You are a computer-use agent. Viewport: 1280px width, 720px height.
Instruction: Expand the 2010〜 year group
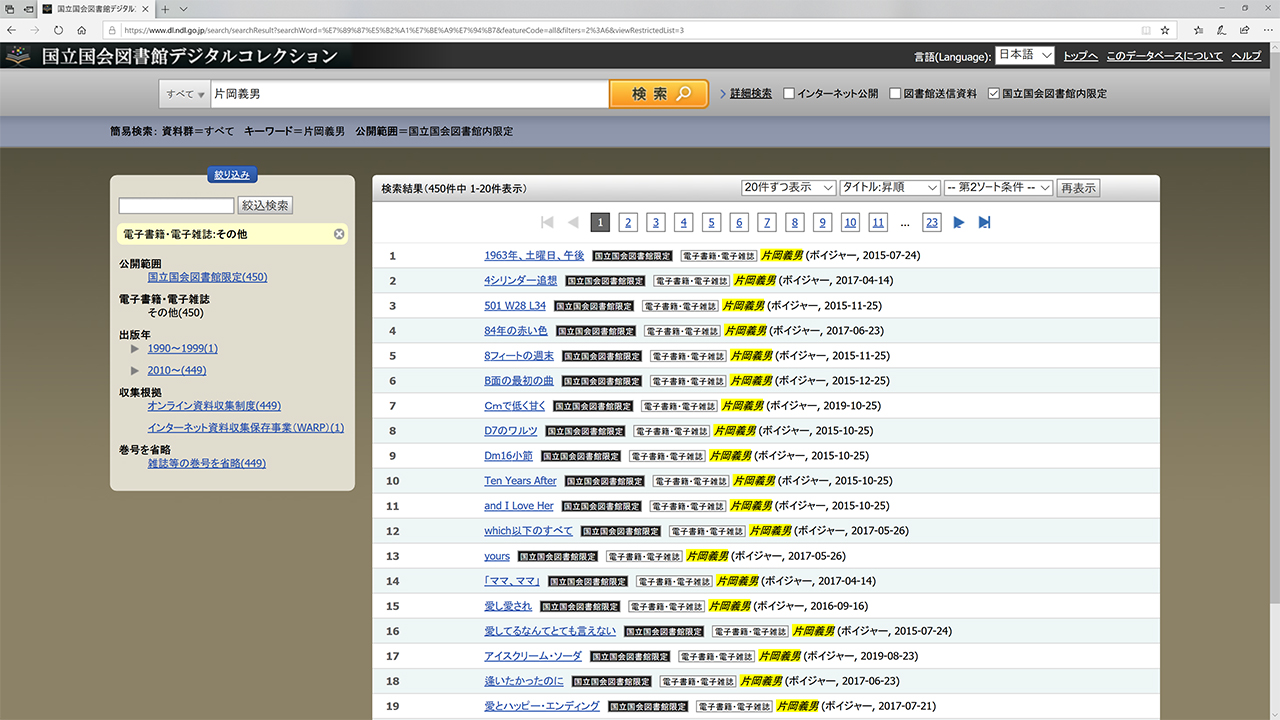pos(135,371)
